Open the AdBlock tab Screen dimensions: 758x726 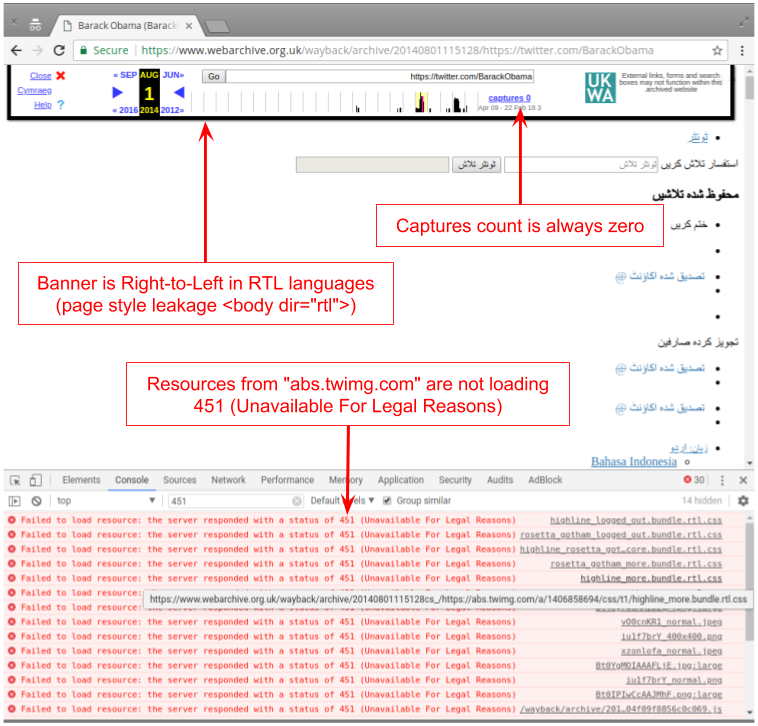click(x=545, y=480)
